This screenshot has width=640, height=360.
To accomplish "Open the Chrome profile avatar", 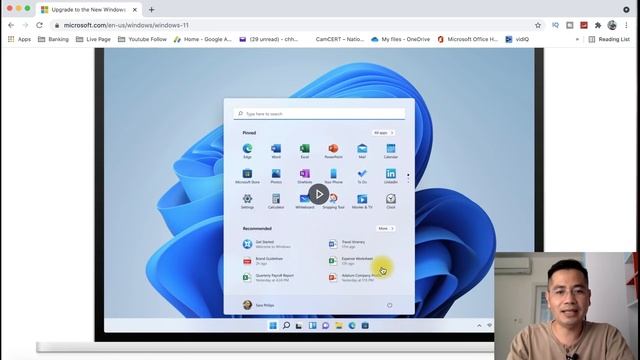I will click(x=612, y=25).
